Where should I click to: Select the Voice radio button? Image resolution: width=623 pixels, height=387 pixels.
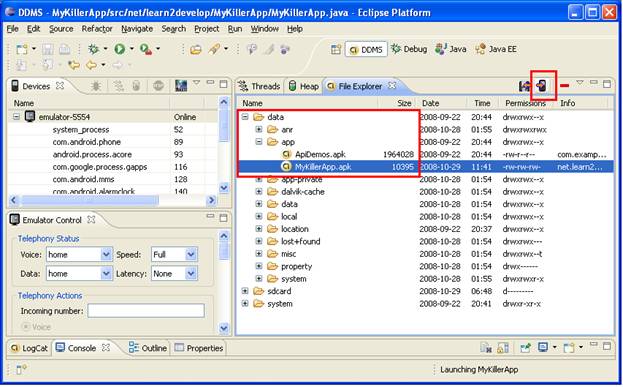(26, 327)
